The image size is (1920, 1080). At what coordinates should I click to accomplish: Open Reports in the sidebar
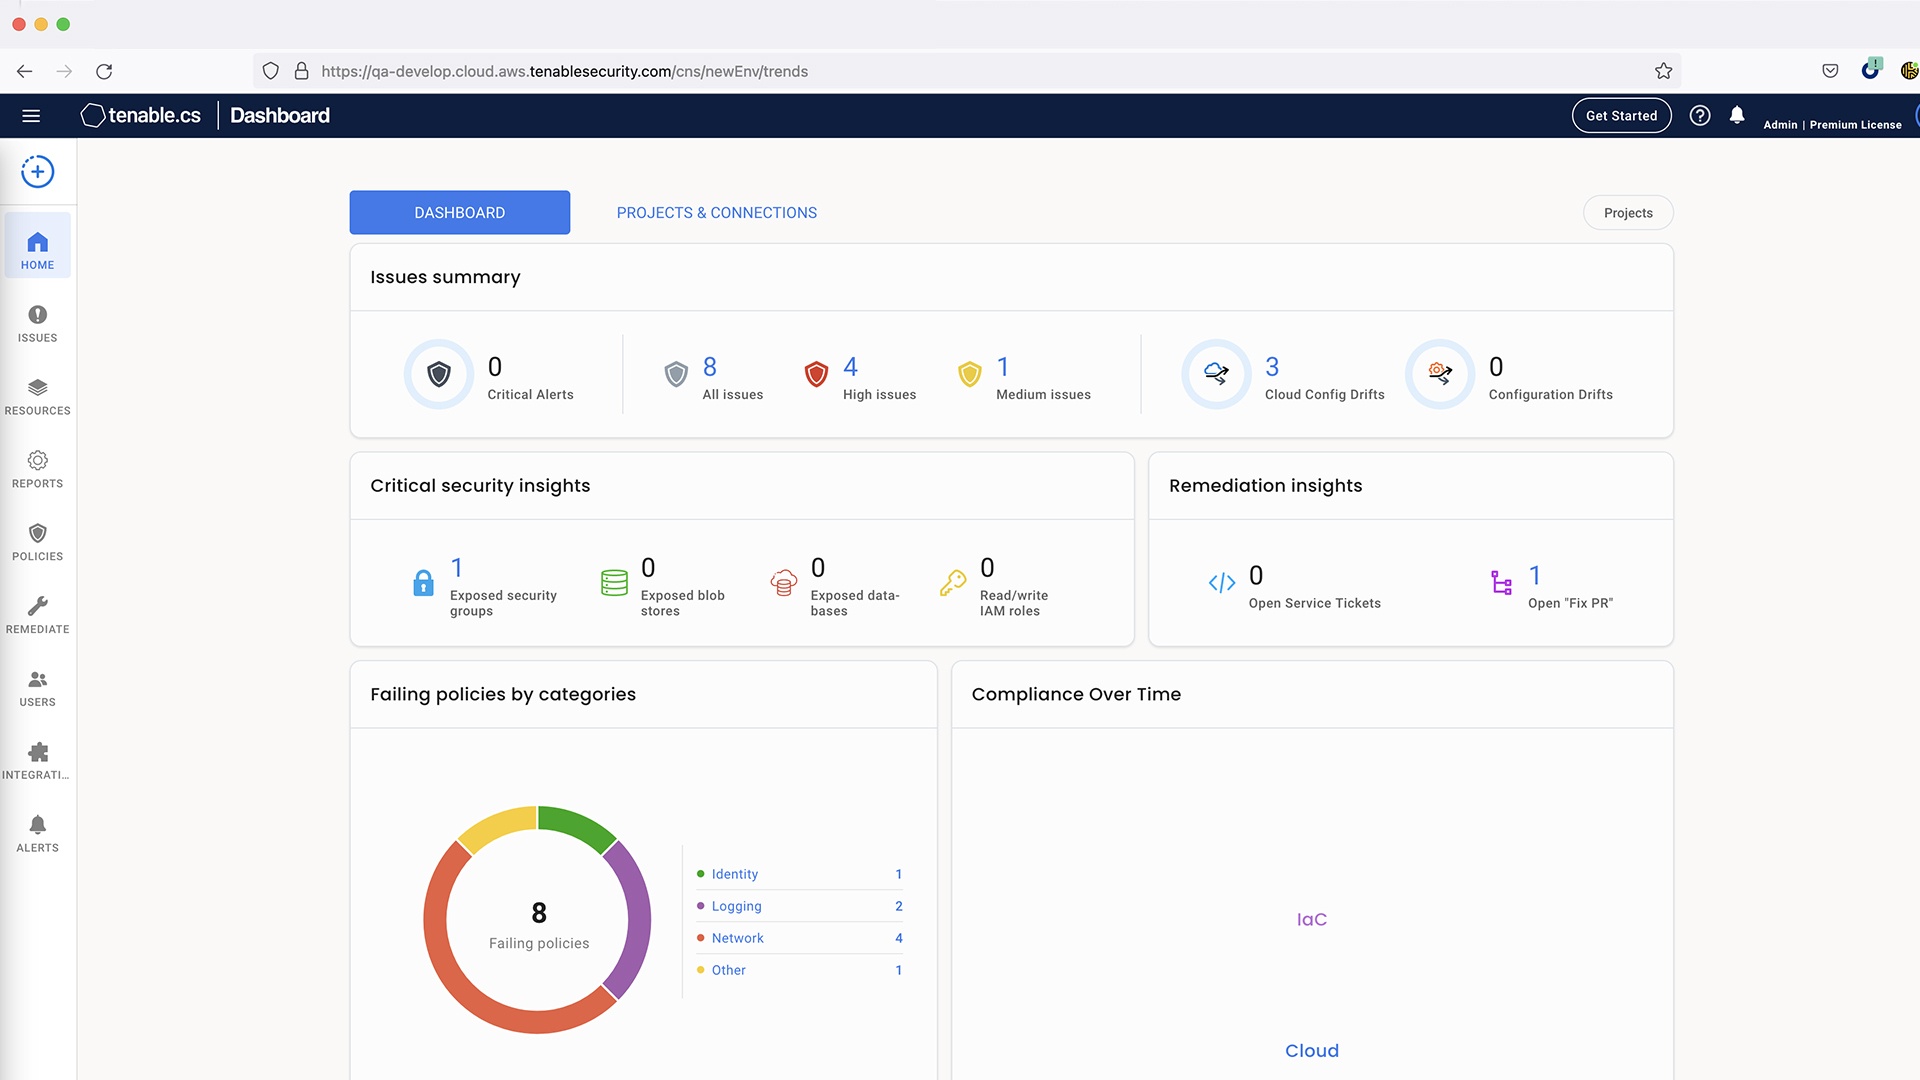pos(38,470)
